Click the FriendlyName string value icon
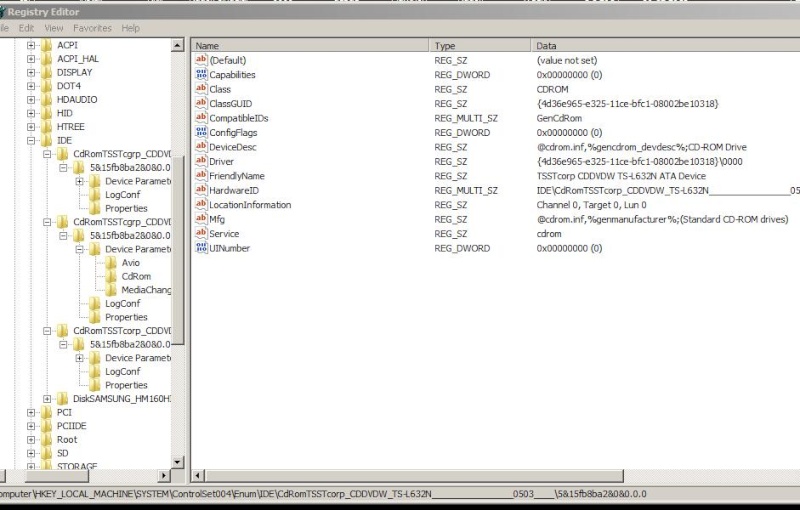 pos(201,175)
